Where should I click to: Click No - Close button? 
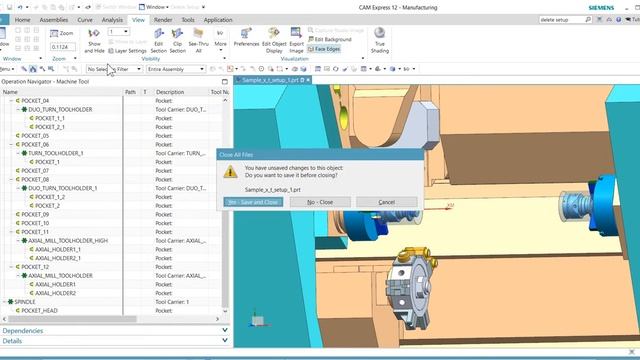coord(320,202)
